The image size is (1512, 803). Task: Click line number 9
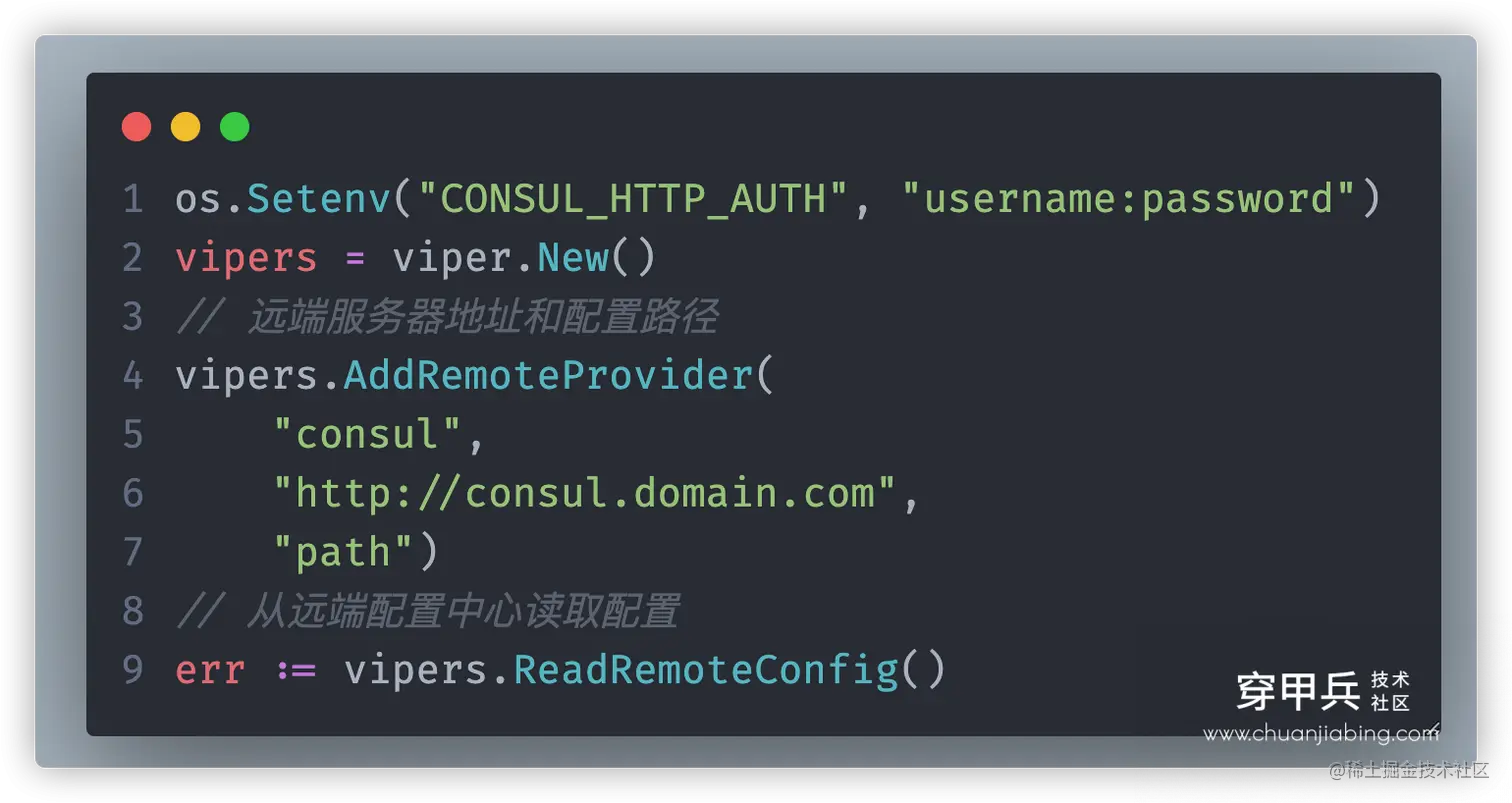click(x=134, y=670)
